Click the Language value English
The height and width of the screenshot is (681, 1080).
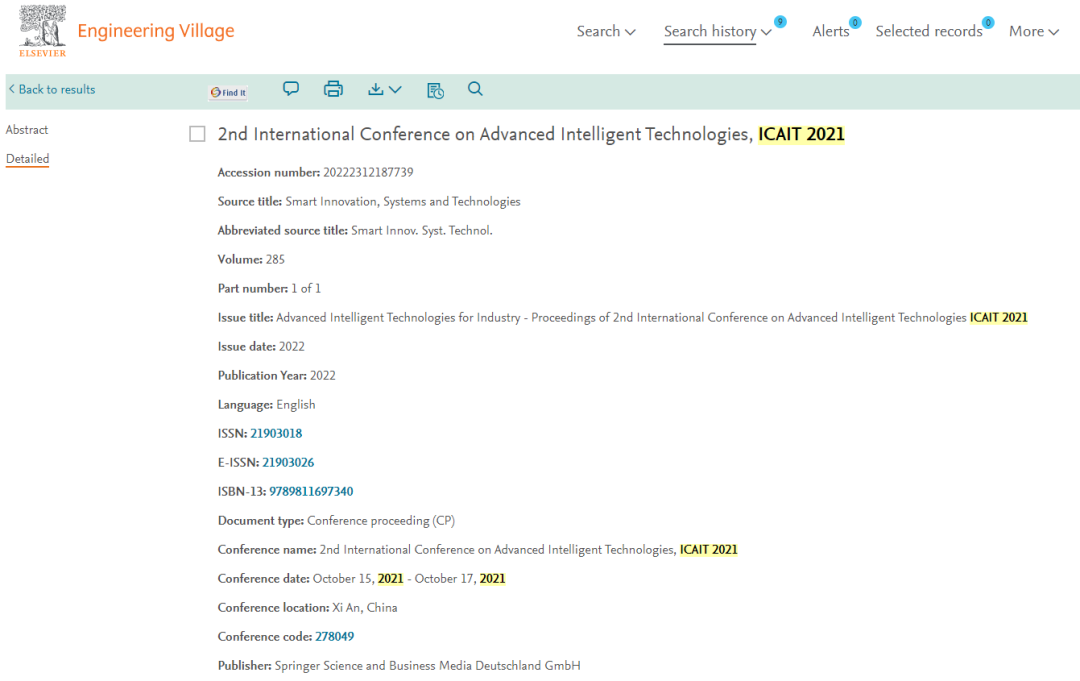click(296, 405)
